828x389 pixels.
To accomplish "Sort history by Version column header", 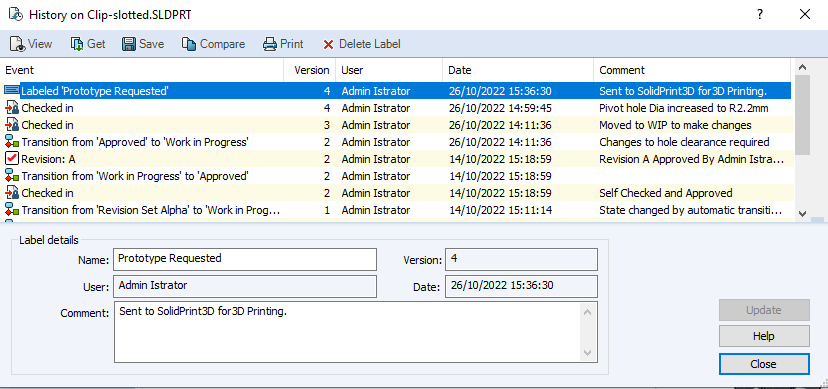I will 309,70.
